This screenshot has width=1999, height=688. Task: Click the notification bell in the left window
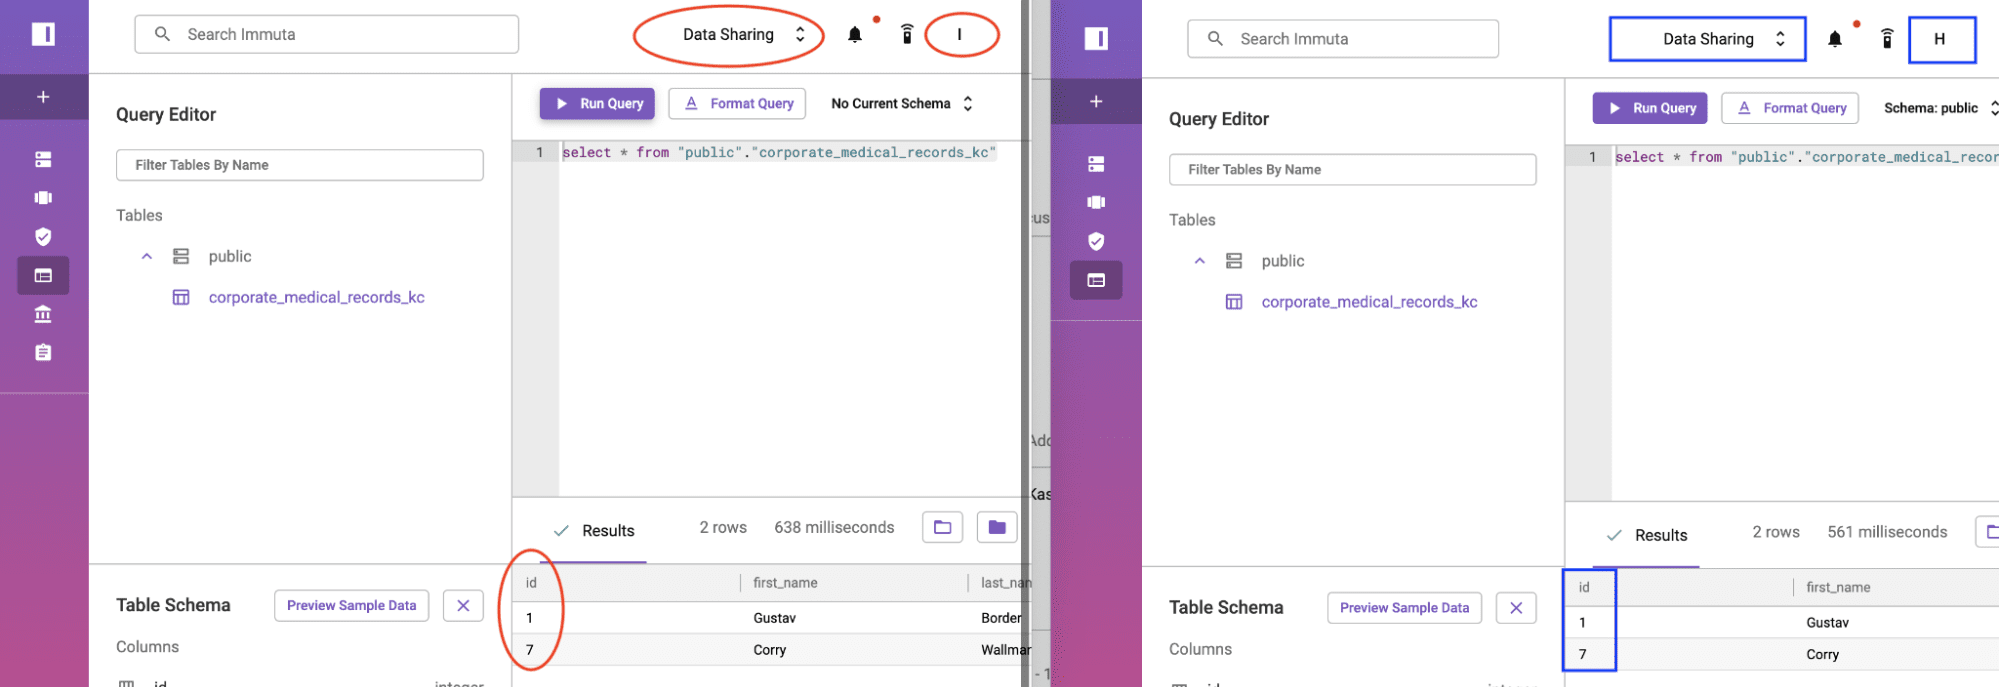(855, 35)
